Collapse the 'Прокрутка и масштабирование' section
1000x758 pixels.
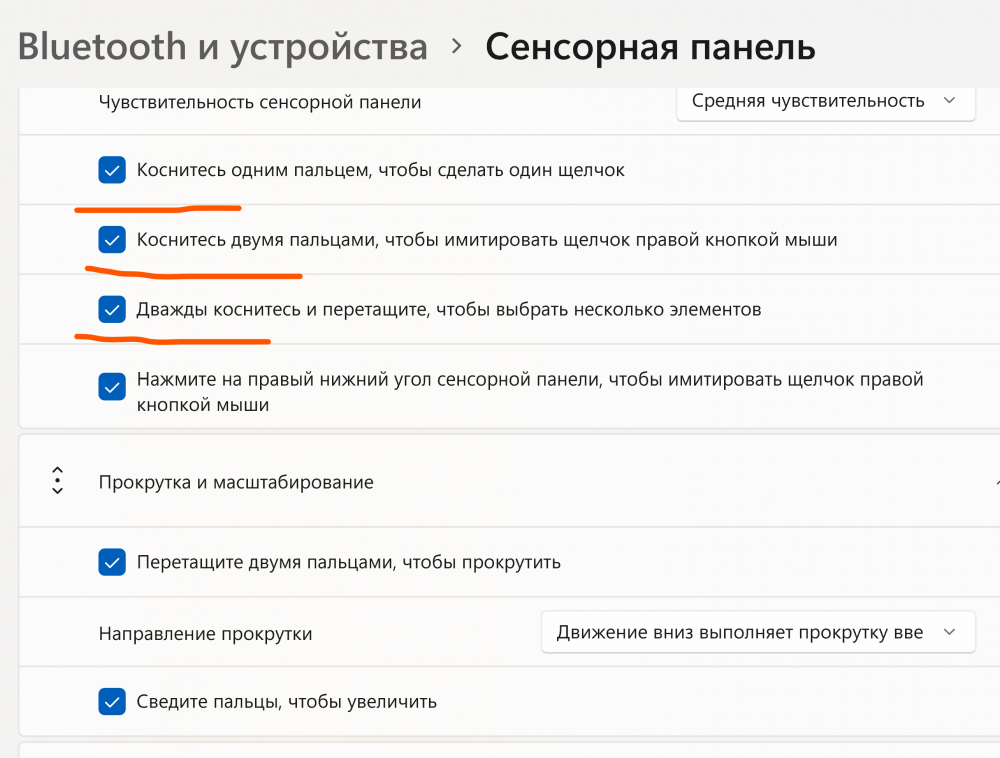tap(988, 482)
